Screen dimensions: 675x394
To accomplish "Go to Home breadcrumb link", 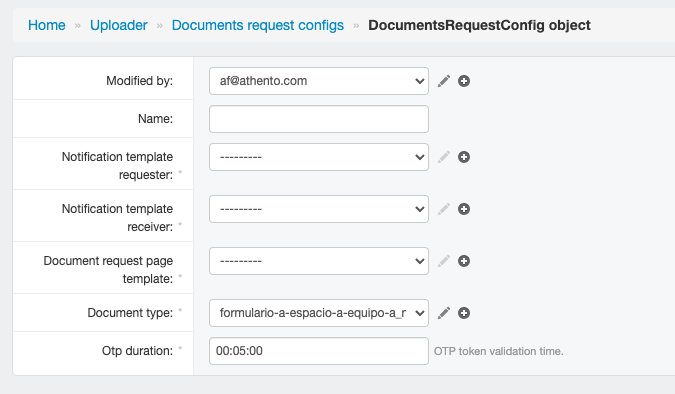I will (x=46, y=25).
